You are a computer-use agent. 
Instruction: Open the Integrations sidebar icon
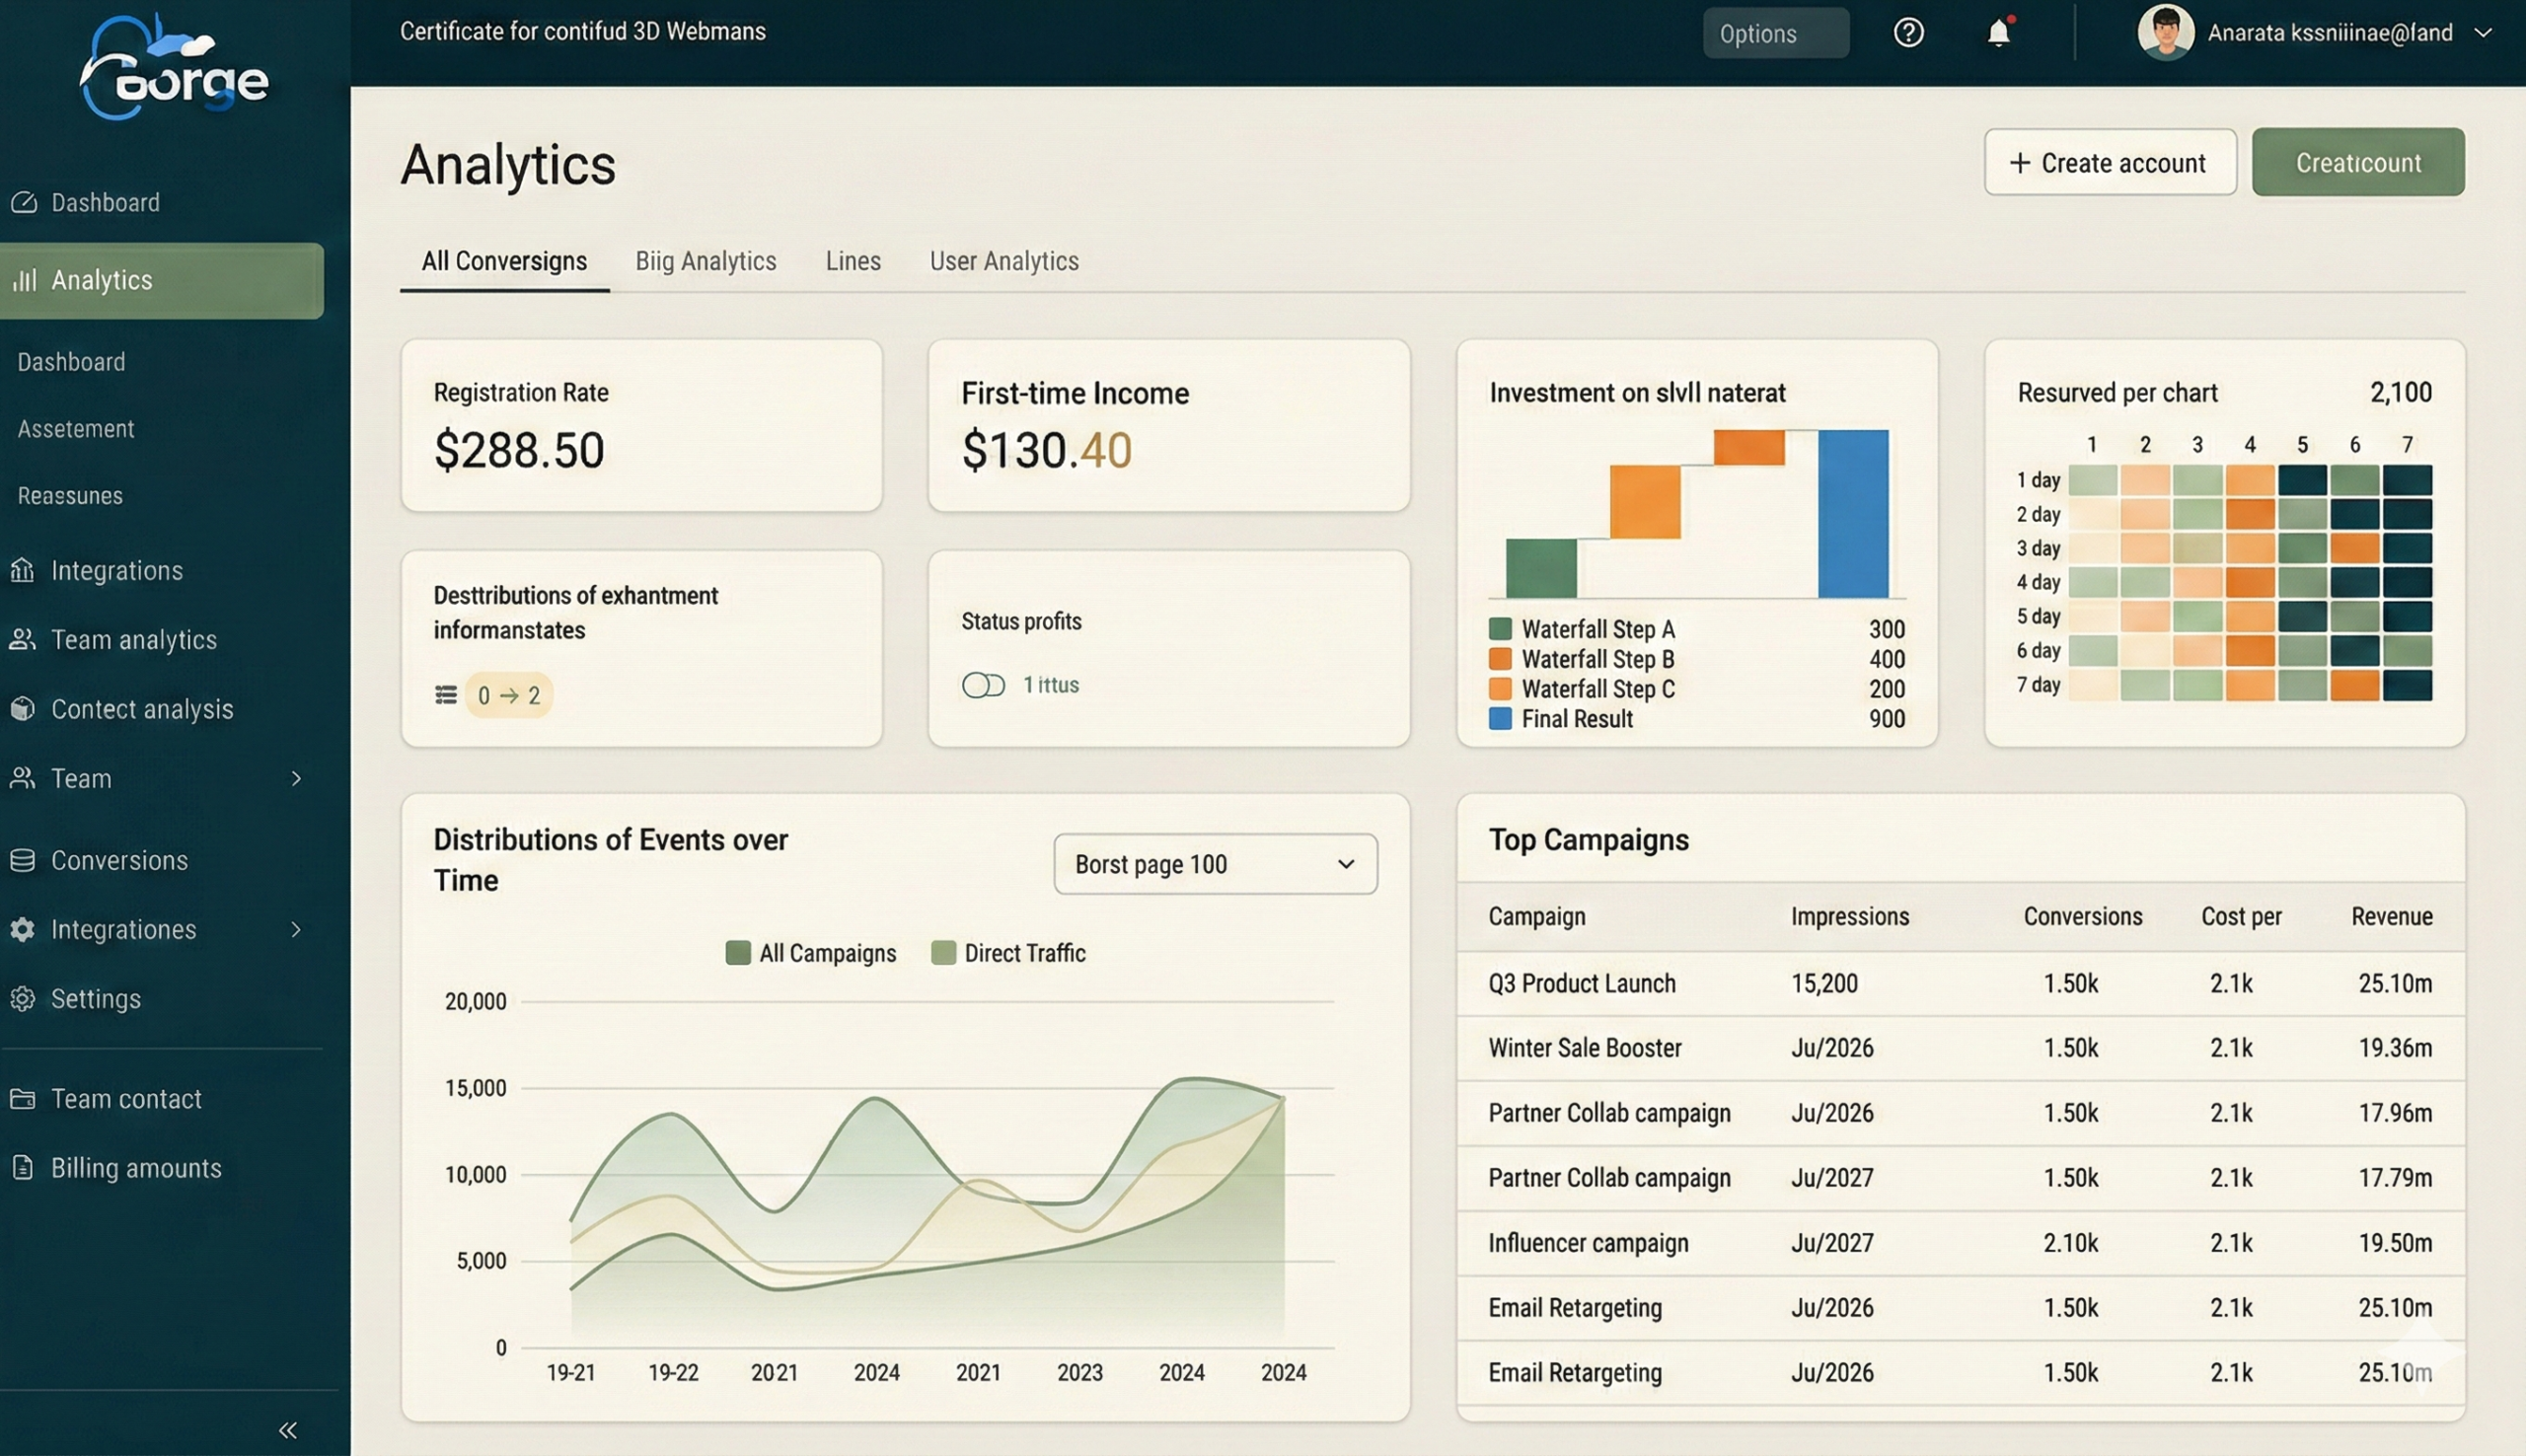pos(23,570)
